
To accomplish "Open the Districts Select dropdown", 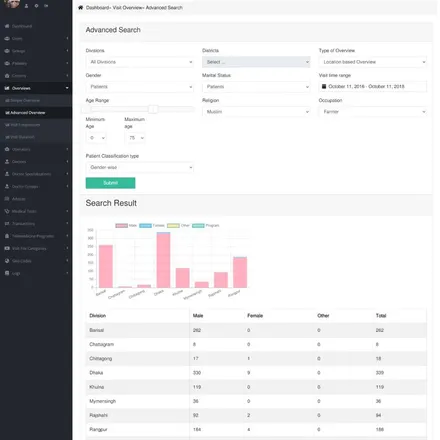I will coord(256,62).
